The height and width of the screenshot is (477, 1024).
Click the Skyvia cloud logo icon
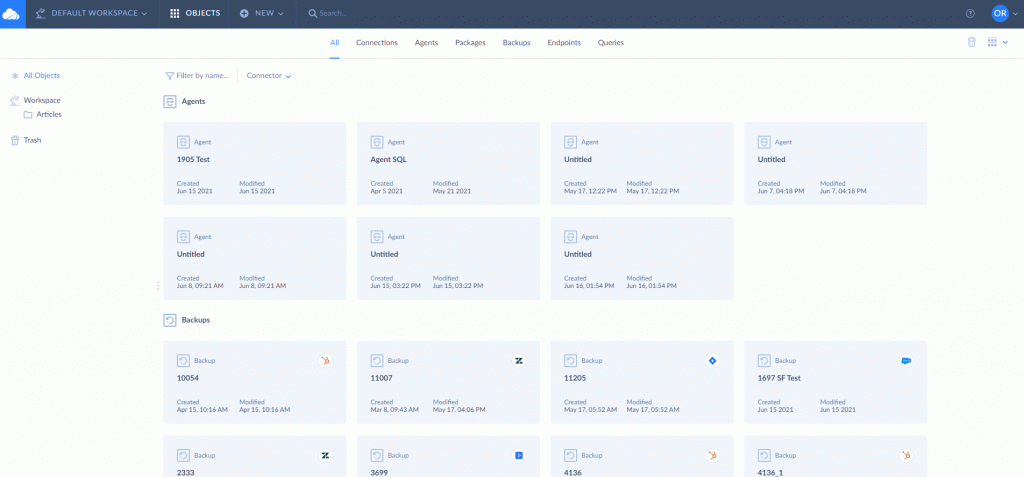pyautogui.click(x=12, y=13)
